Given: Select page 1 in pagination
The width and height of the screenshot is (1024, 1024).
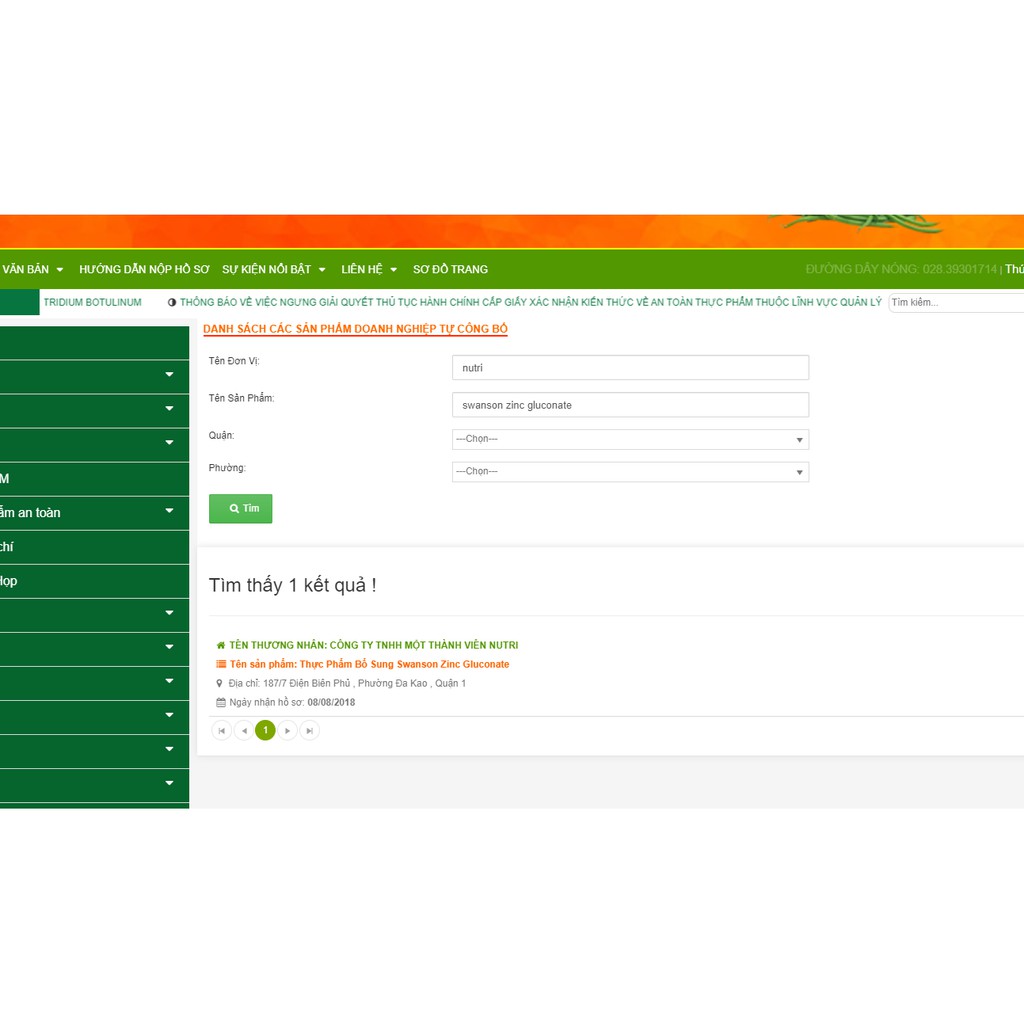Looking at the screenshot, I should pyautogui.click(x=265, y=731).
